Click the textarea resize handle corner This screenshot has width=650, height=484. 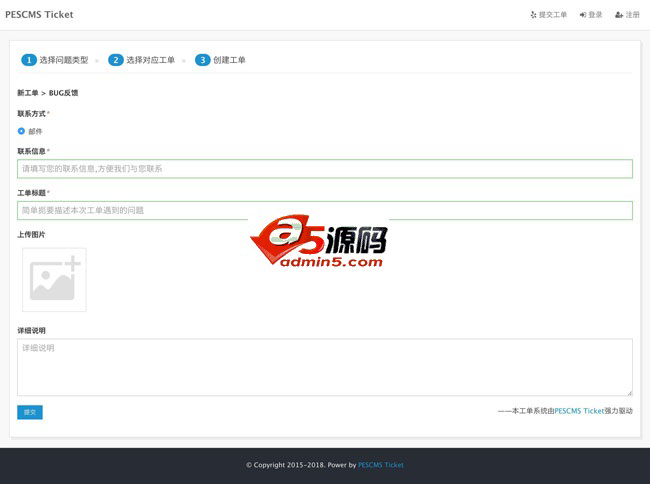pyautogui.click(x=630, y=392)
